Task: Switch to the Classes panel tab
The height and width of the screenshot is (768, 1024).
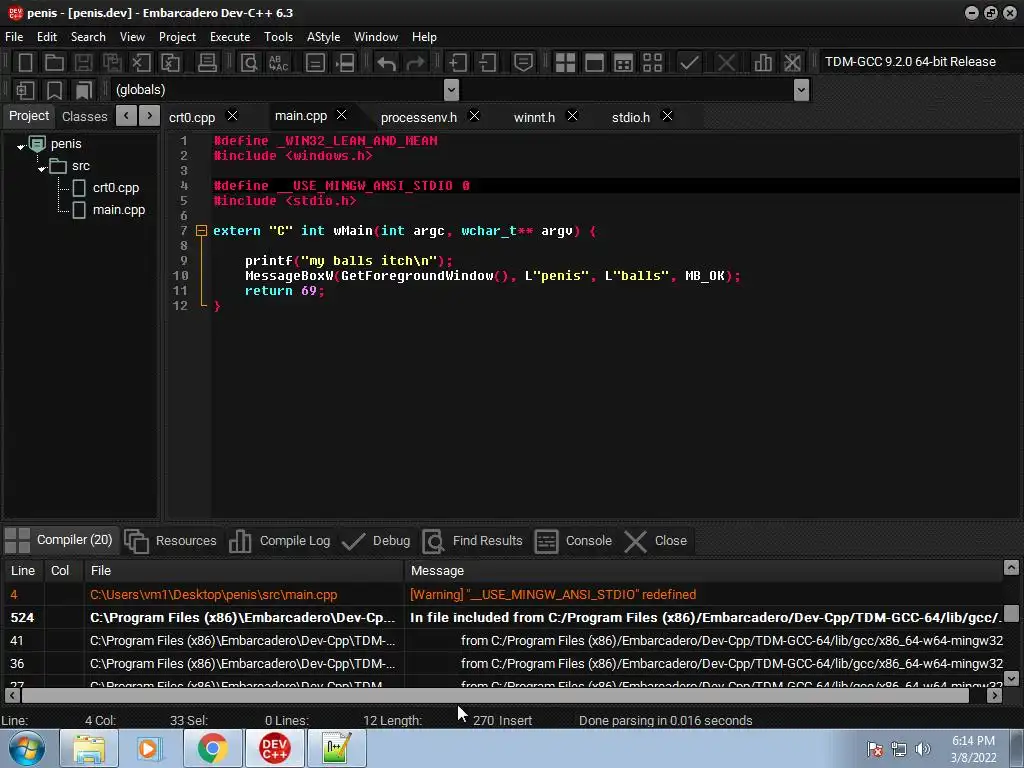Action: tap(84, 116)
